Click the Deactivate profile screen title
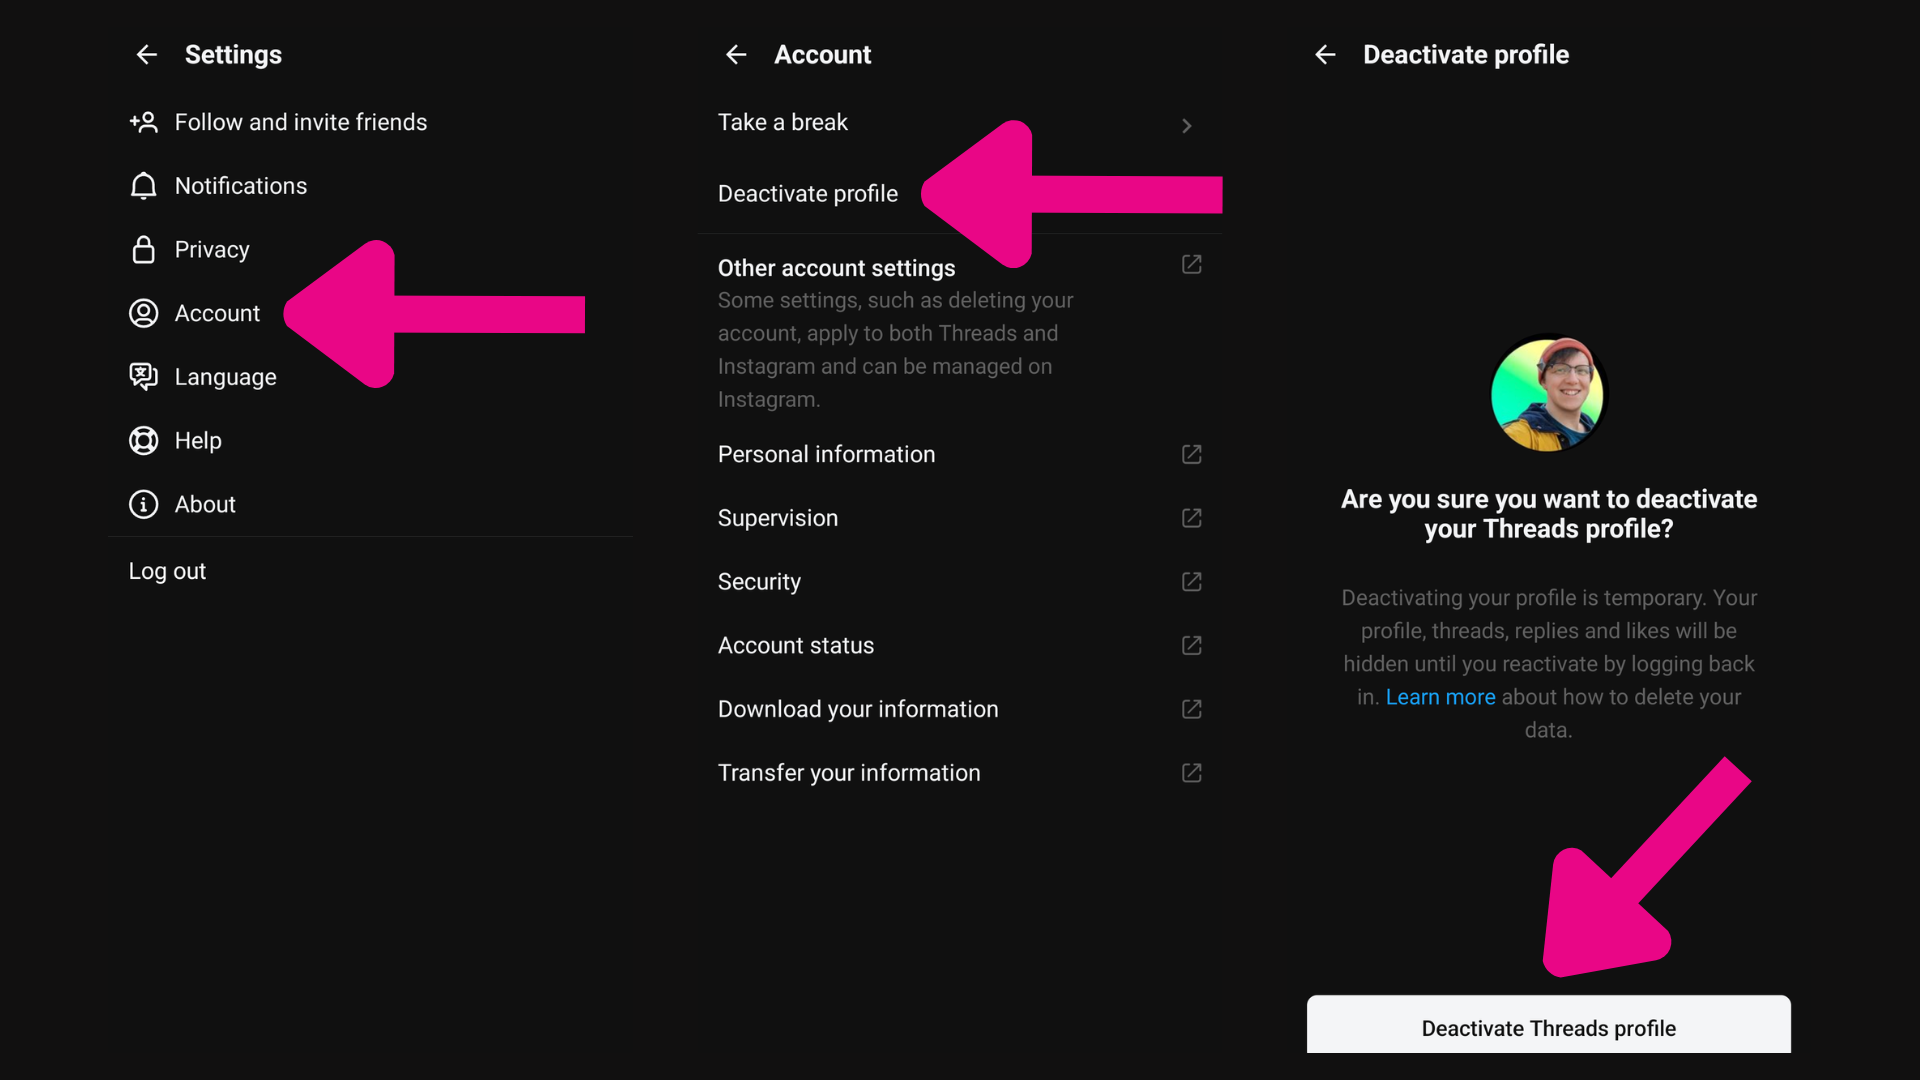The width and height of the screenshot is (1920, 1080). (x=1466, y=55)
